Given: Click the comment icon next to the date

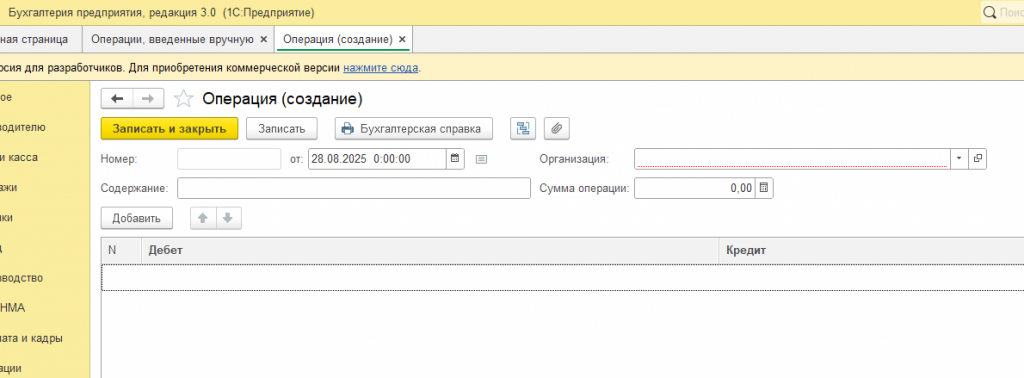Looking at the screenshot, I should 481,159.
